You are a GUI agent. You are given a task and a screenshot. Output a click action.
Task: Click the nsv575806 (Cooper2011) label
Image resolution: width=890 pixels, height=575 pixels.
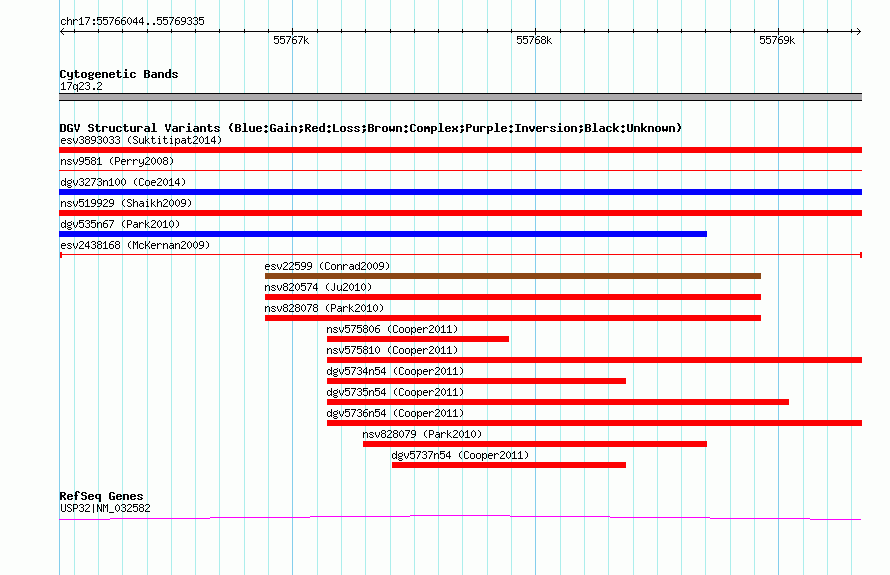tap(392, 329)
